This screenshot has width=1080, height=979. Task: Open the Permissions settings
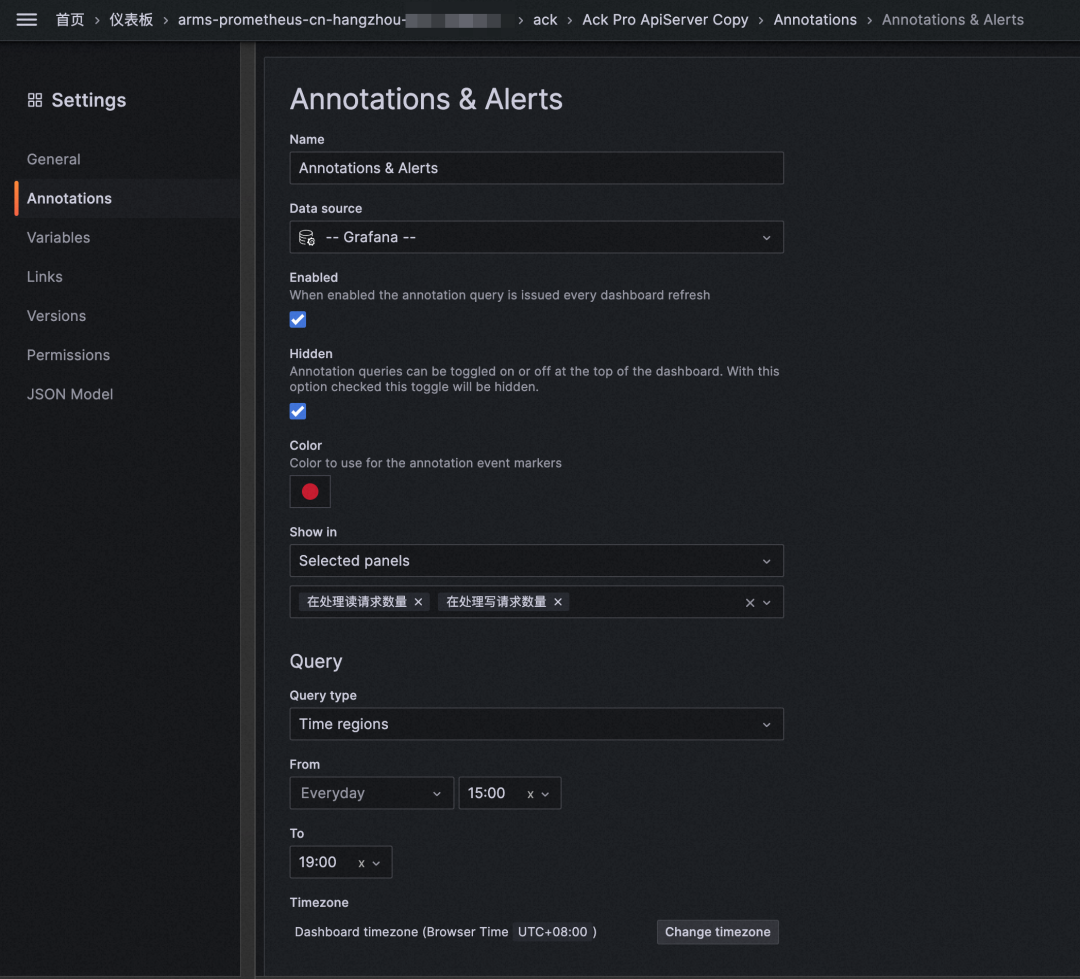tap(68, 354)
